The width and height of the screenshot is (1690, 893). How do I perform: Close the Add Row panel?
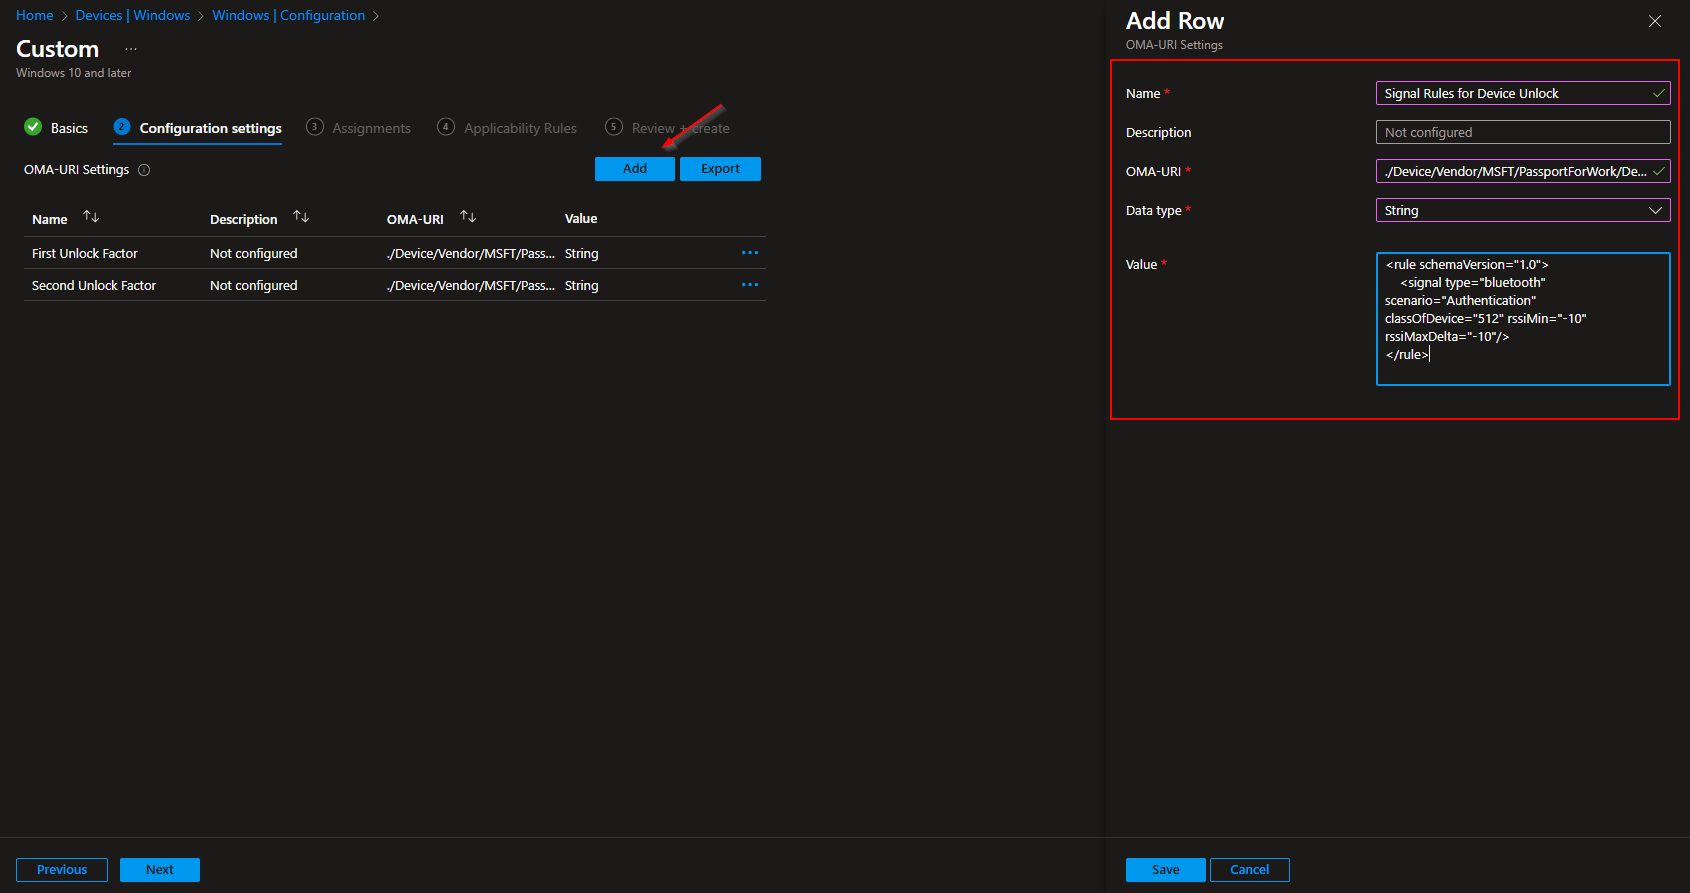click(1655, 21)
